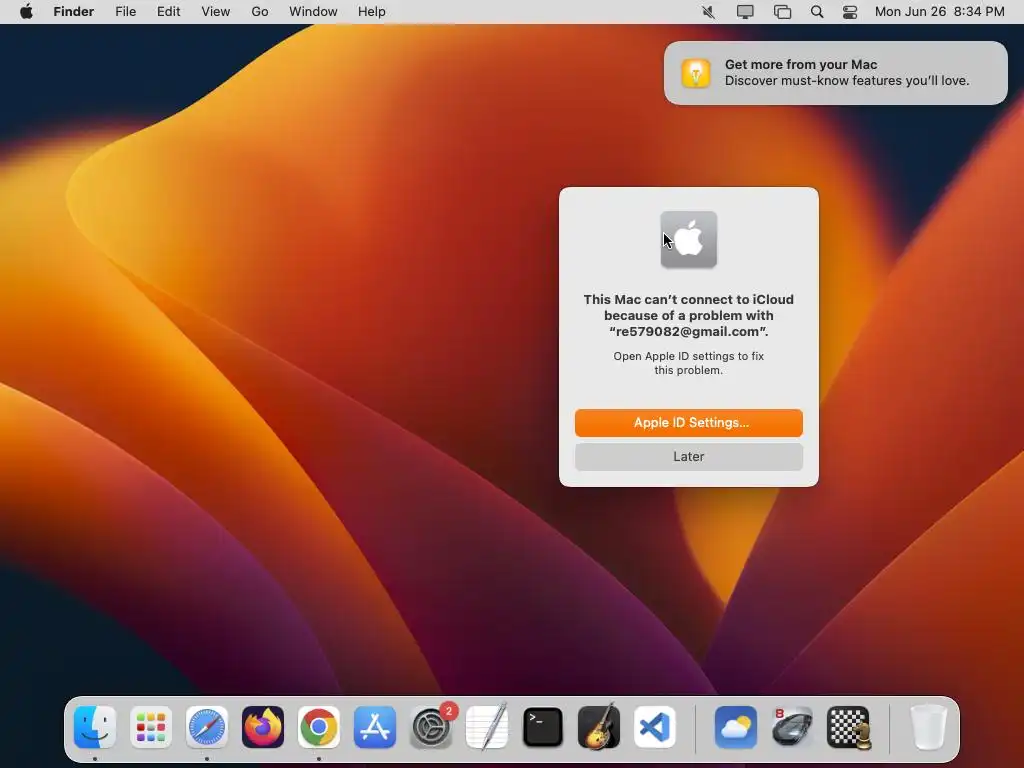Open the Window menu
This screenshot has height=768, width=1024.
(313, 12)
